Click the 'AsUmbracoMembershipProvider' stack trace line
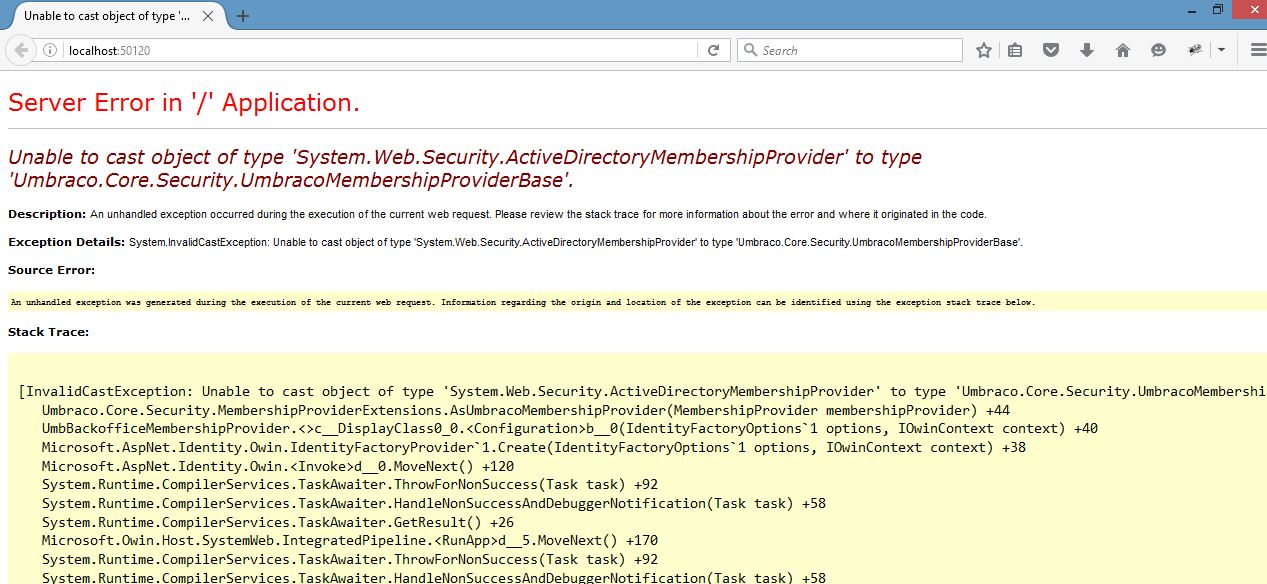The width and height of the screenshot is (1267, 584). pyautogui.click(x=526, y=410)
